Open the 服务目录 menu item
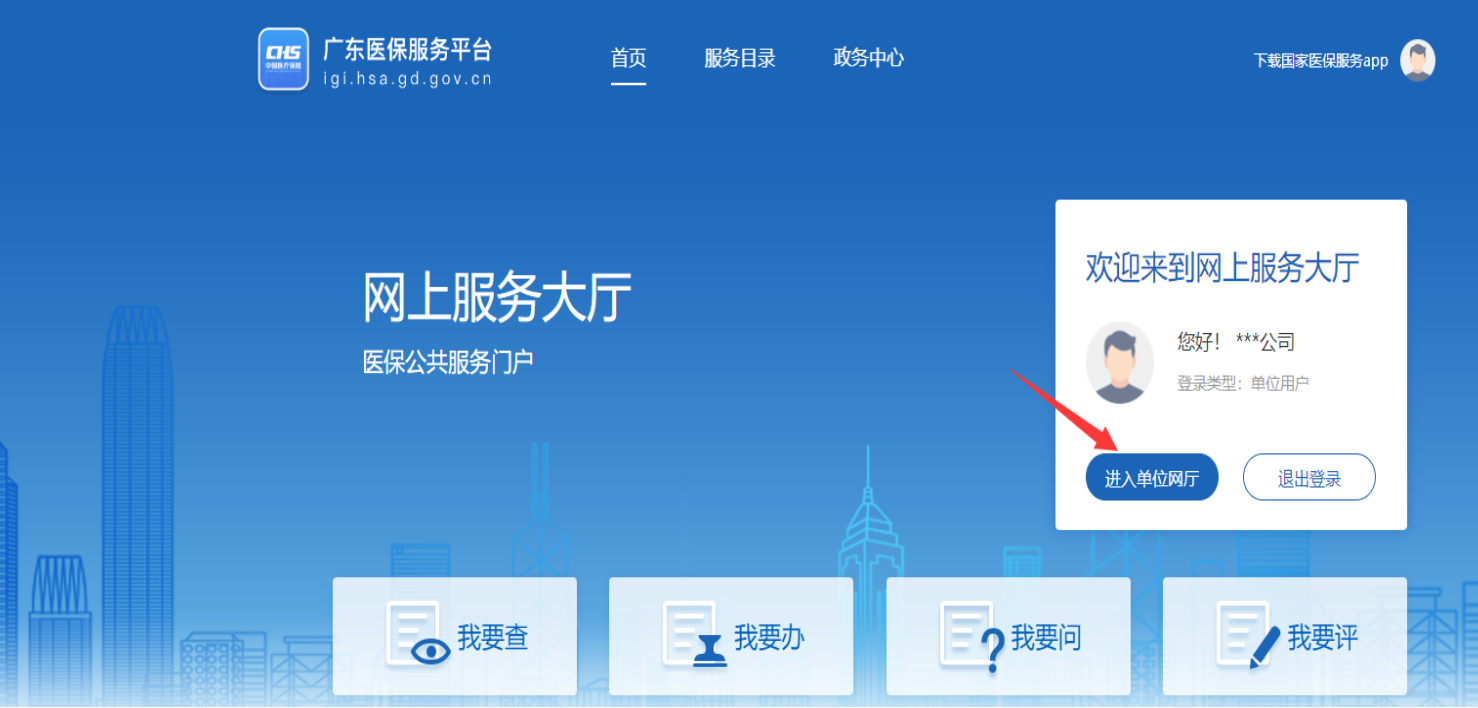 pyautogui.click(x=739, y=58)
